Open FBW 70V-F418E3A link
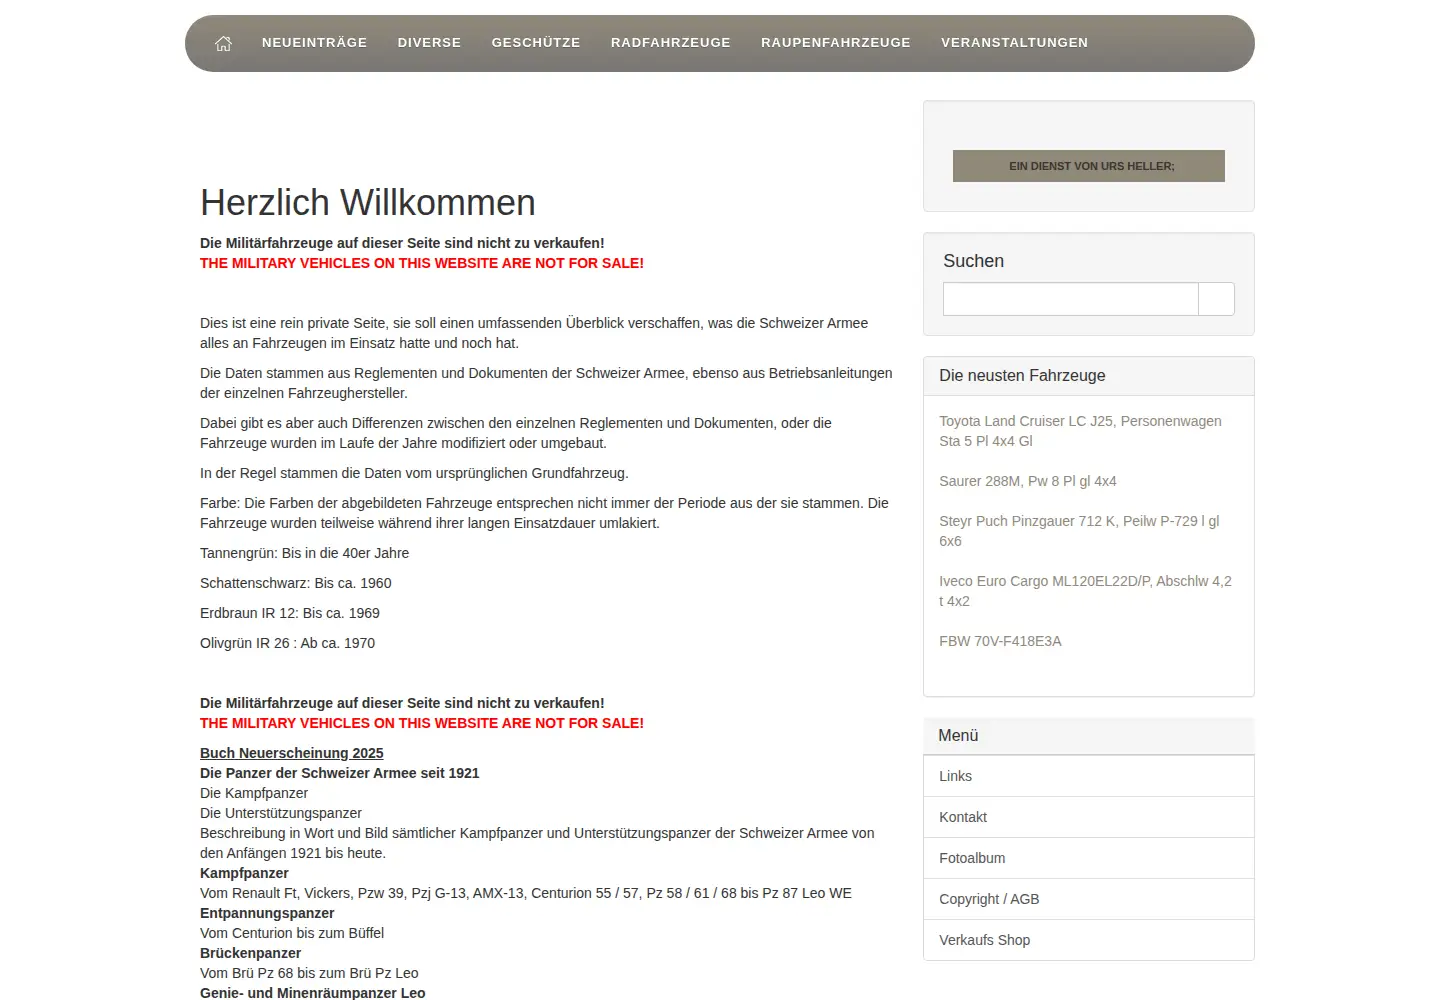 click(x=1000, y=641)
